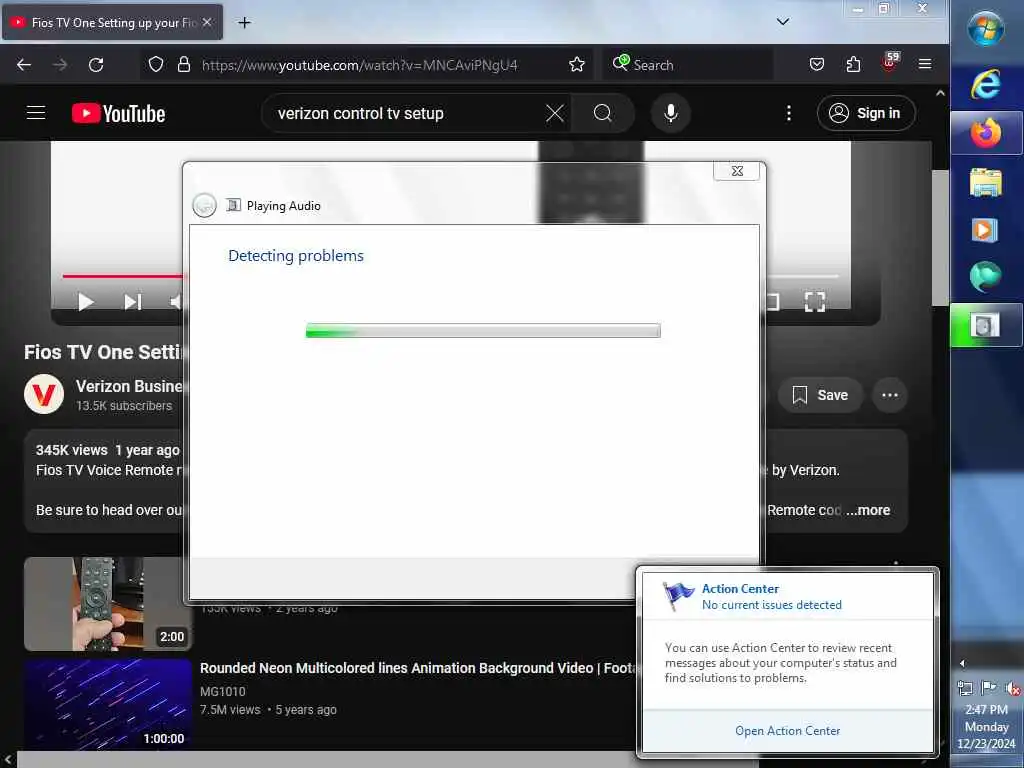The width and height of the screenshot is (1024, 768).
Task: Close the Playing Audio troubleshooter dialog
Action: click(x=737, y=170)
